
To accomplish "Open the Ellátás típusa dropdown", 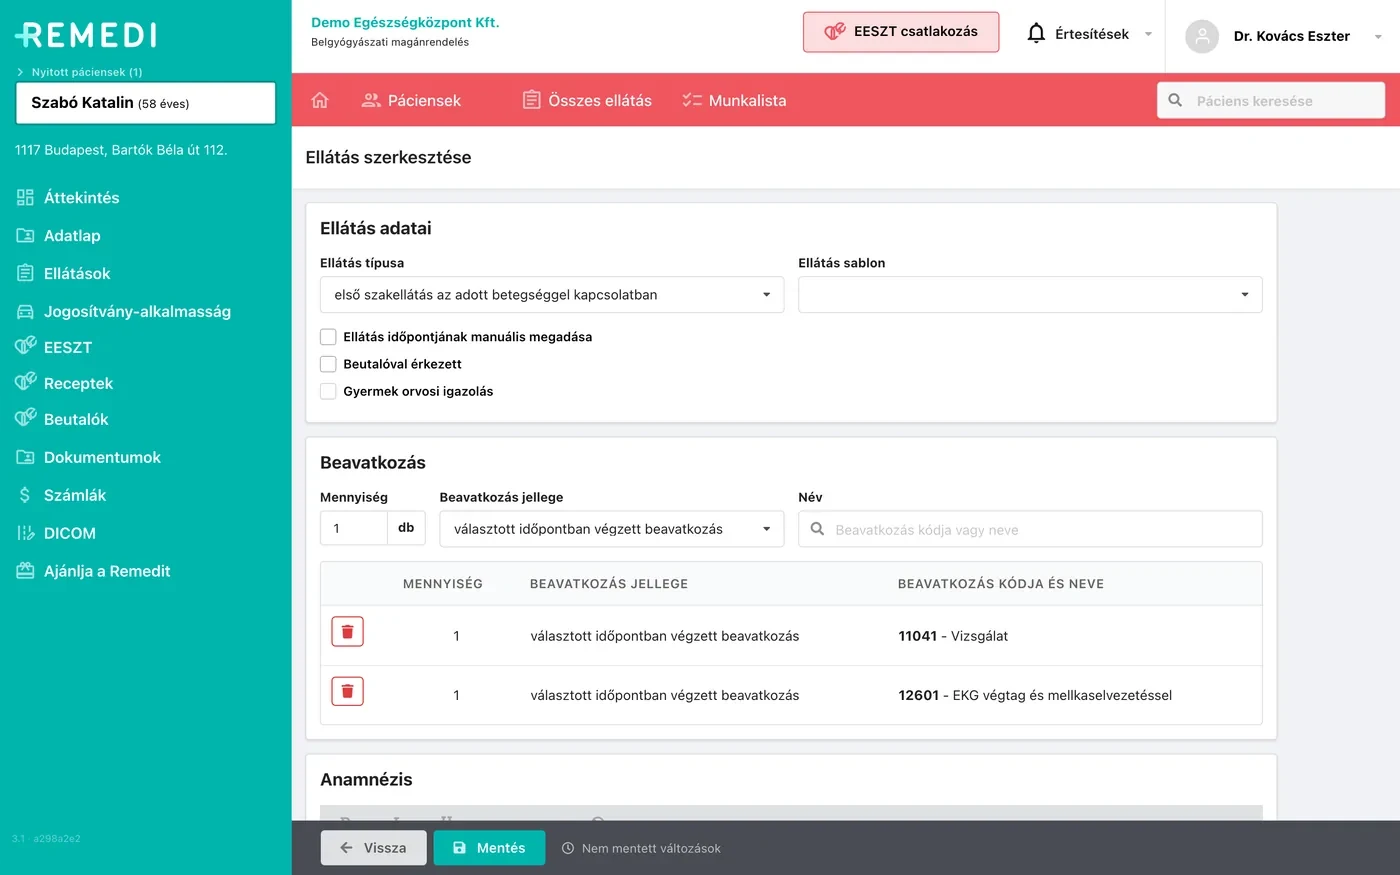I will point(552,295).
